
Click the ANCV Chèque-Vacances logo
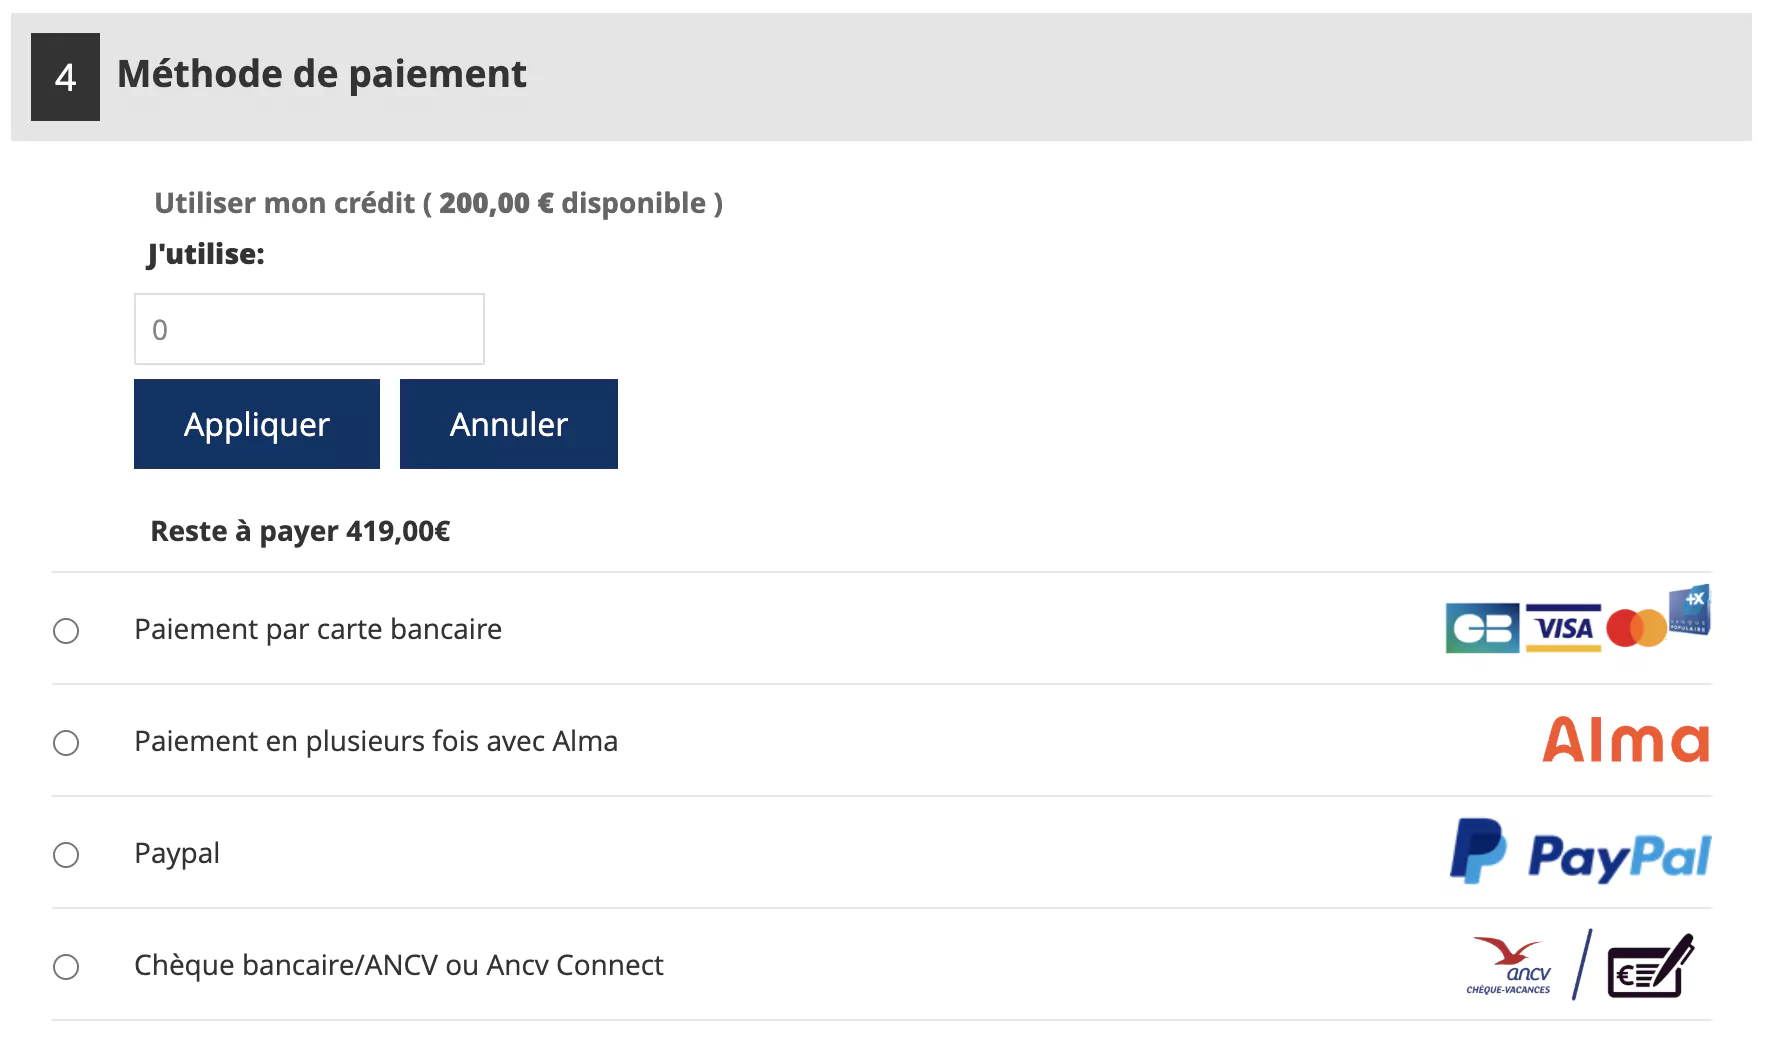pos(1509,965)
